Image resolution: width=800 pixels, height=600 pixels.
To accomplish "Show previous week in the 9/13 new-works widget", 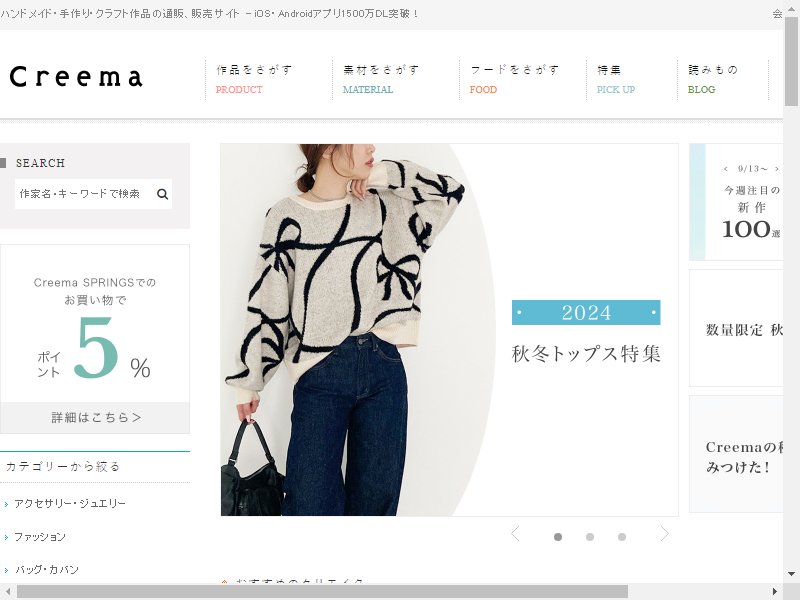I will click(x=726, y=169).
